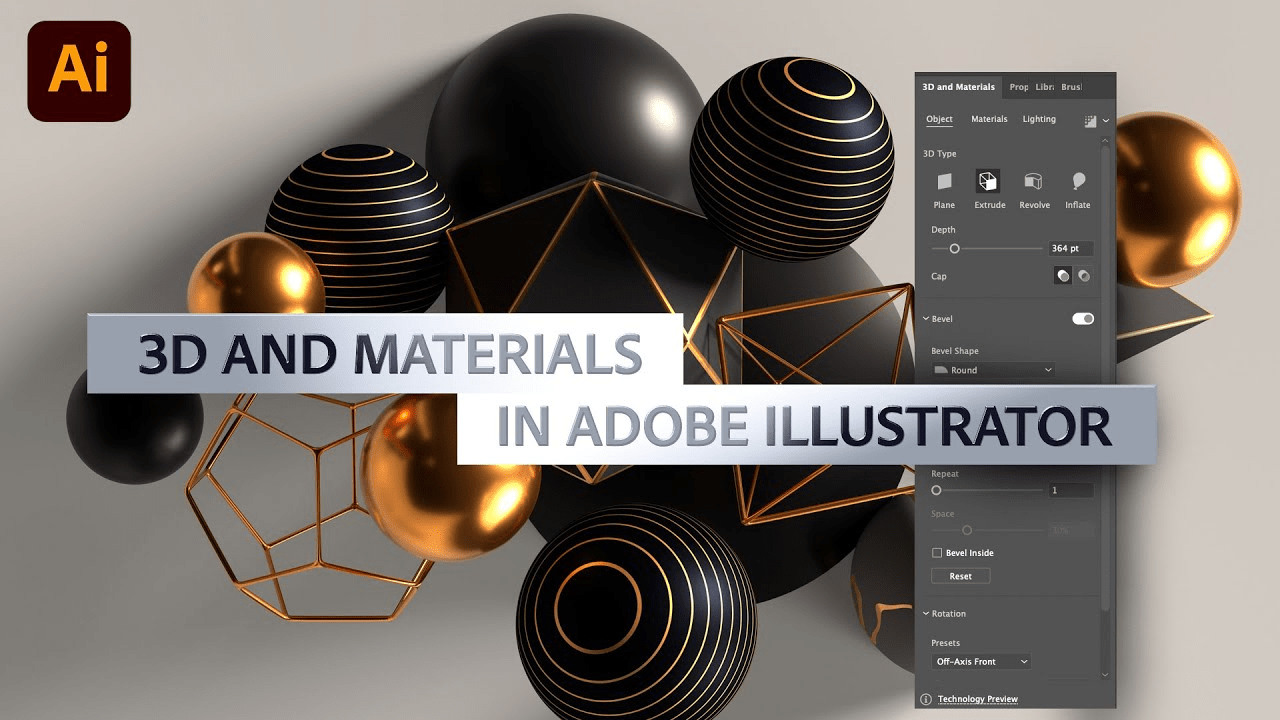Click the 'Cap' label
Viewport: 1280px width, 720px height.
click(938, 276)
